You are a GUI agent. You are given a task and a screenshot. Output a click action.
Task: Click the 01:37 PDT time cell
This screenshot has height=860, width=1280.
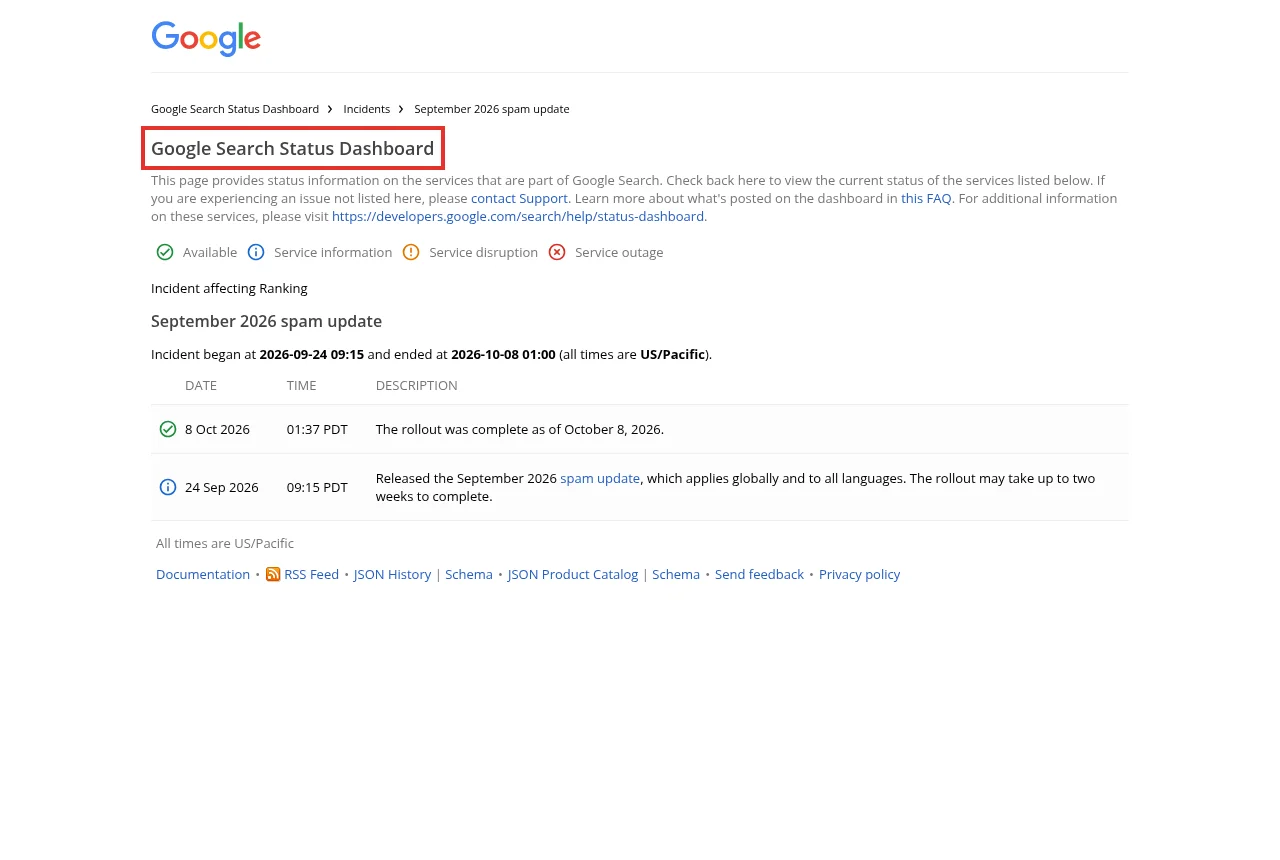[x=317, y=429]
